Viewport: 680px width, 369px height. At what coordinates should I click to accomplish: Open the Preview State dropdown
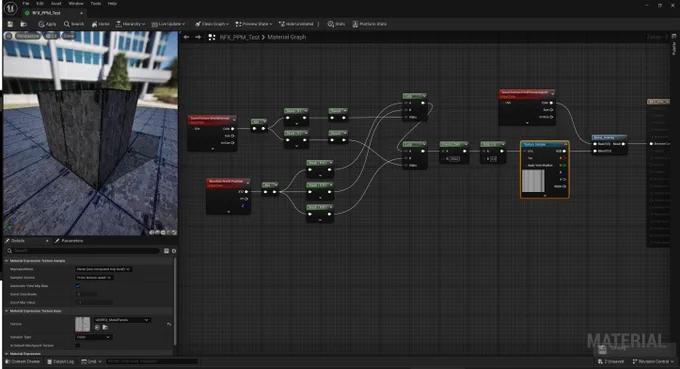pyautogui.click(x=254, y=24)
